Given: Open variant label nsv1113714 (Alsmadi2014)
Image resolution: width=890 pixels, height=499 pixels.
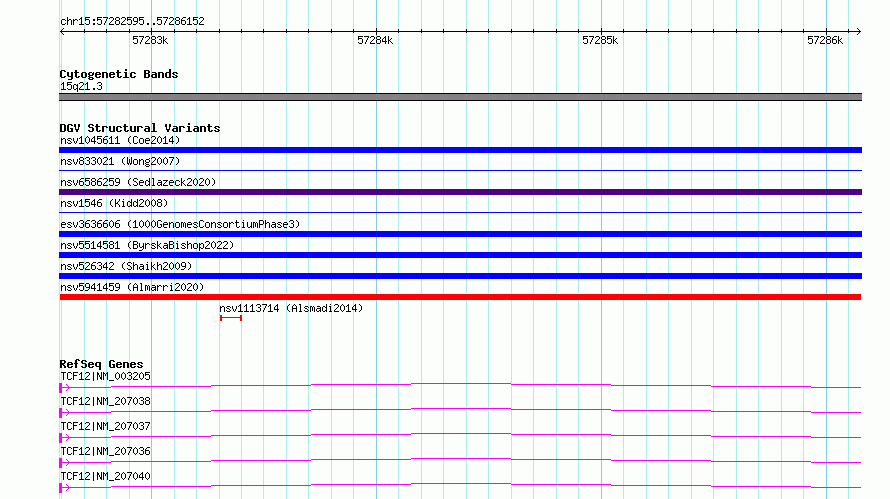Looking at the screenshot, I should [x=291, y=308].
